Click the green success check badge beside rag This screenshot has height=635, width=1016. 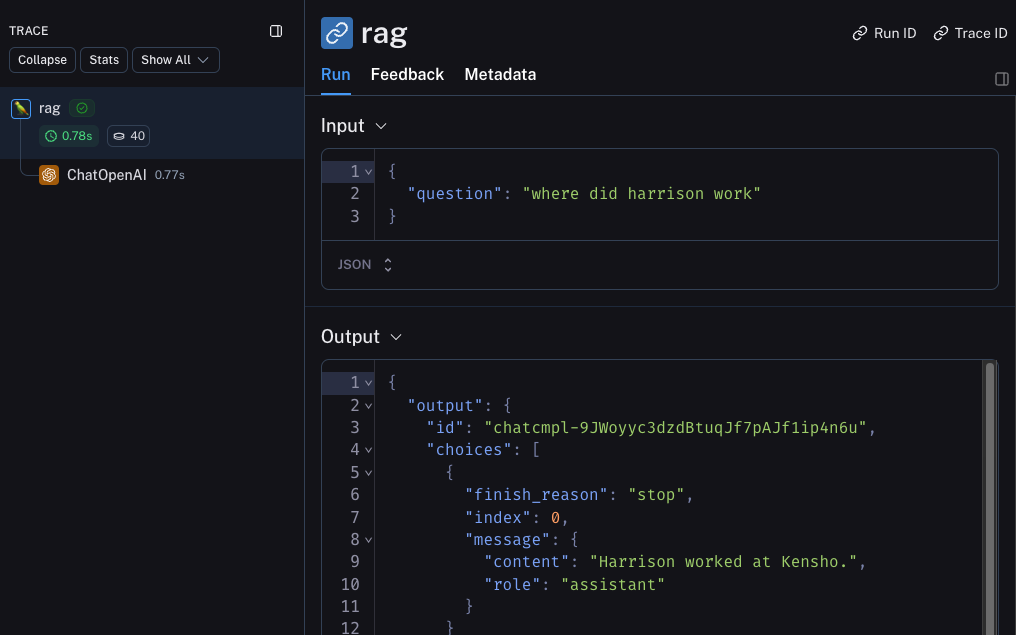82,108
